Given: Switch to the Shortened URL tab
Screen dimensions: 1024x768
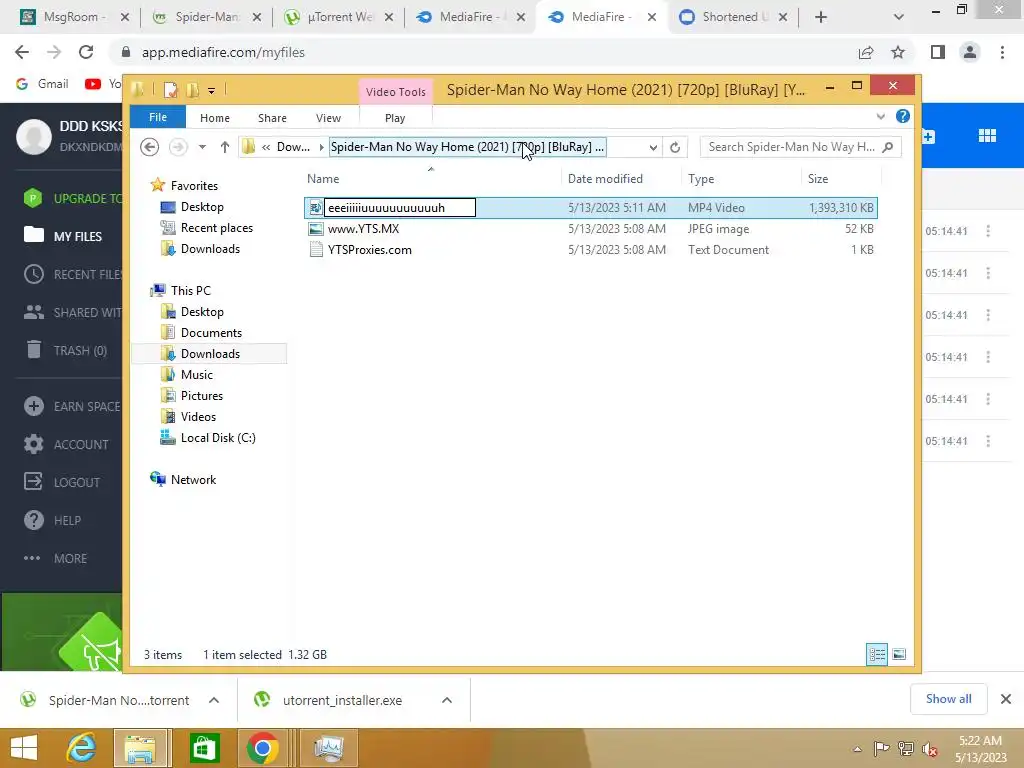Looking at the screenshot, I should (x=733, y=17).
